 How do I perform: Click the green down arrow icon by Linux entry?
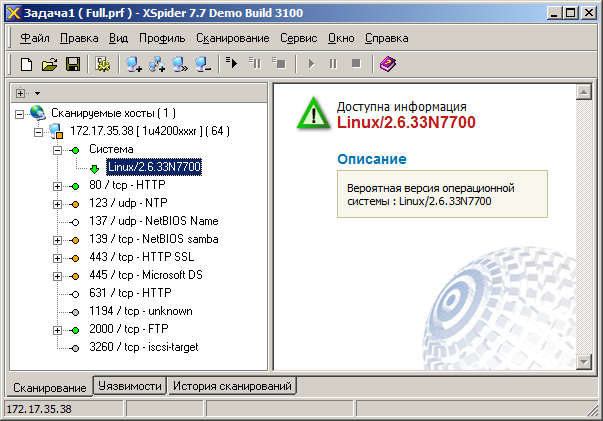click(x=95, y=168)
